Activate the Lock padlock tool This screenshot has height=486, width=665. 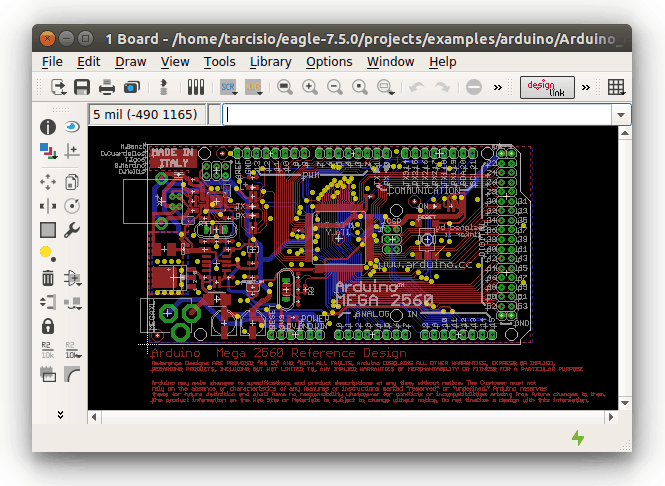click(48, 327)
